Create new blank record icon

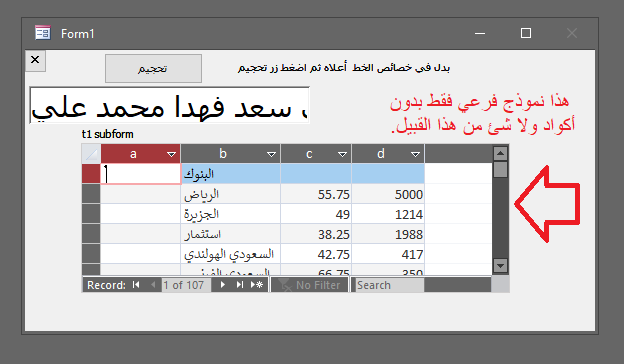click(x=257, y=285)
